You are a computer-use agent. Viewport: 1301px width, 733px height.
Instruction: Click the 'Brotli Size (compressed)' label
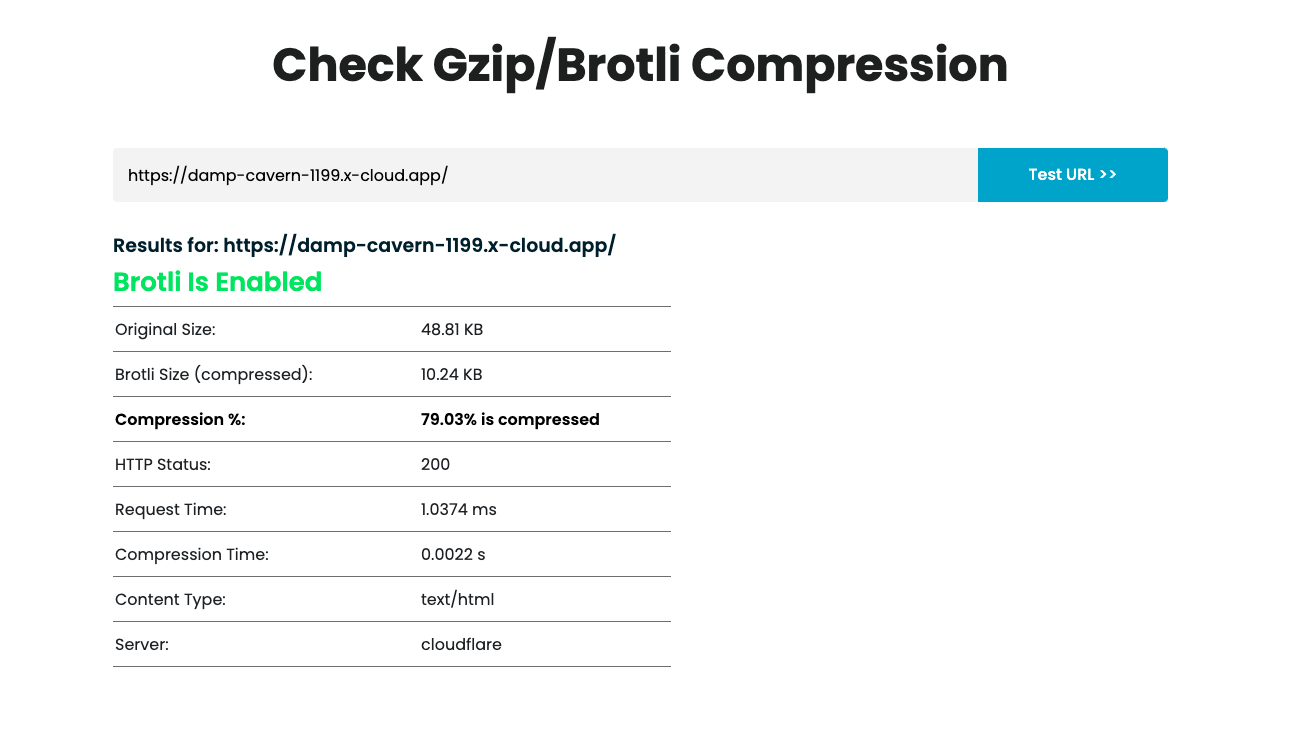(x=213, y=374)
